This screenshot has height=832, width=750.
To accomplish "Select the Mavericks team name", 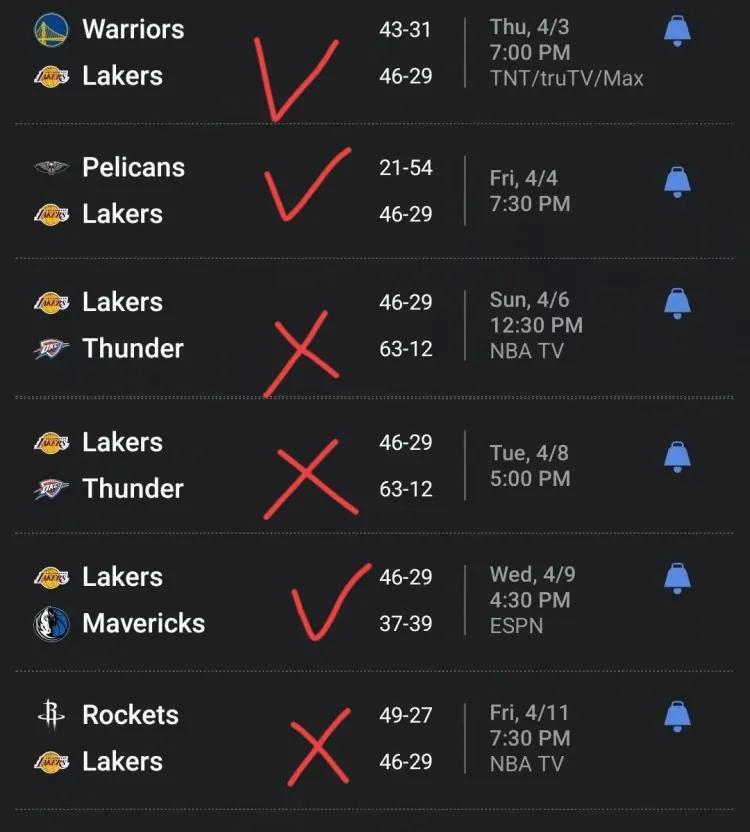I will click(x=144, y=623).
